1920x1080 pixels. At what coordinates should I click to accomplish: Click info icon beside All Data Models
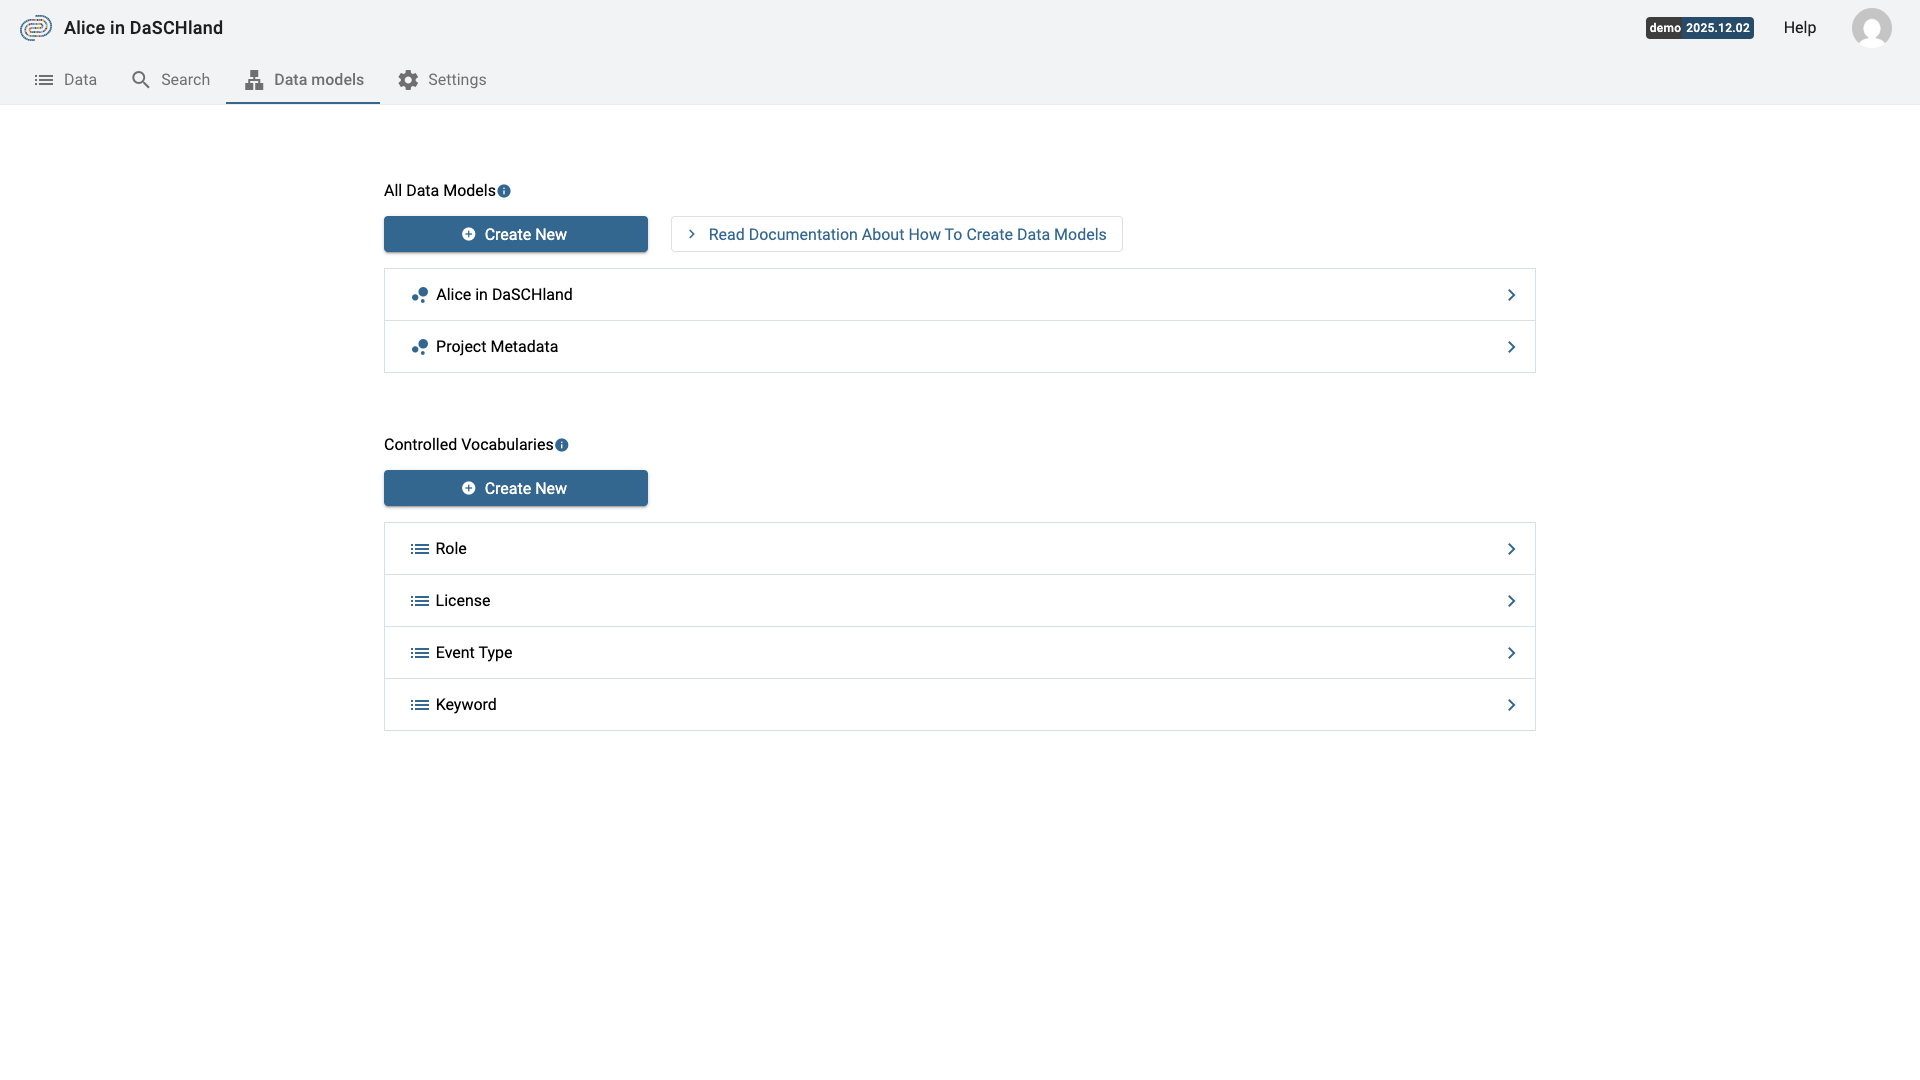tap(504, 191)
